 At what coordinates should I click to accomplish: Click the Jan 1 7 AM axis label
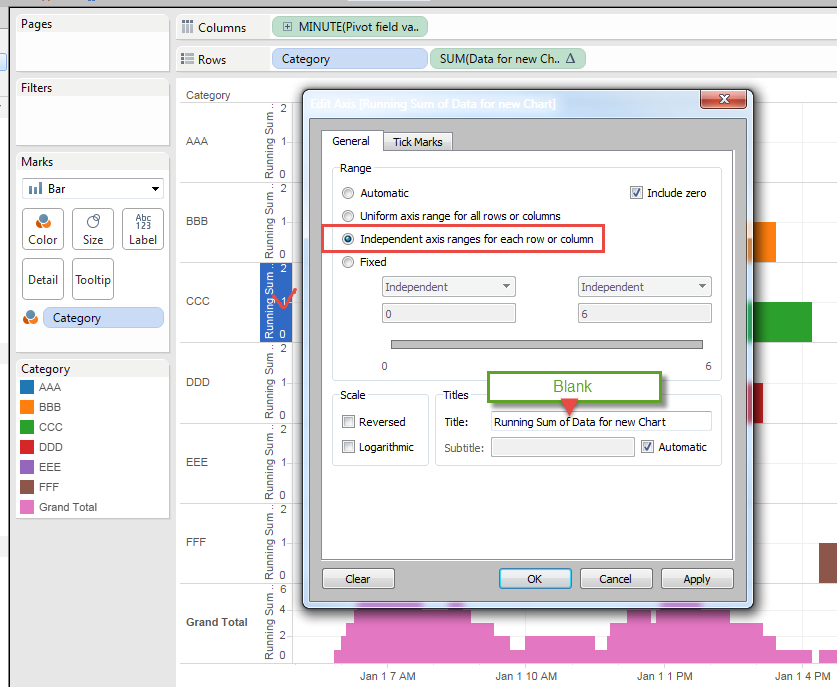[388, 676]
